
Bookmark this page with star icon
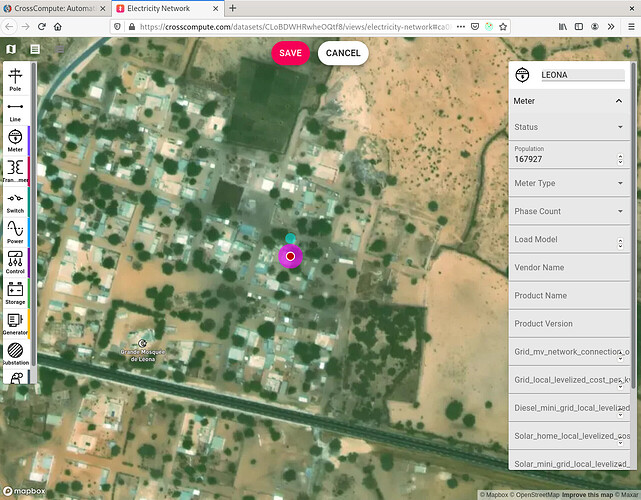click(503, 27)
